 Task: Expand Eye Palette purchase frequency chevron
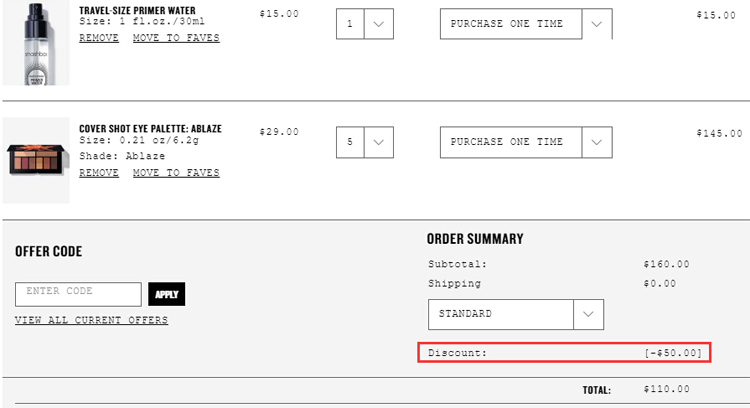click(596, 142)
